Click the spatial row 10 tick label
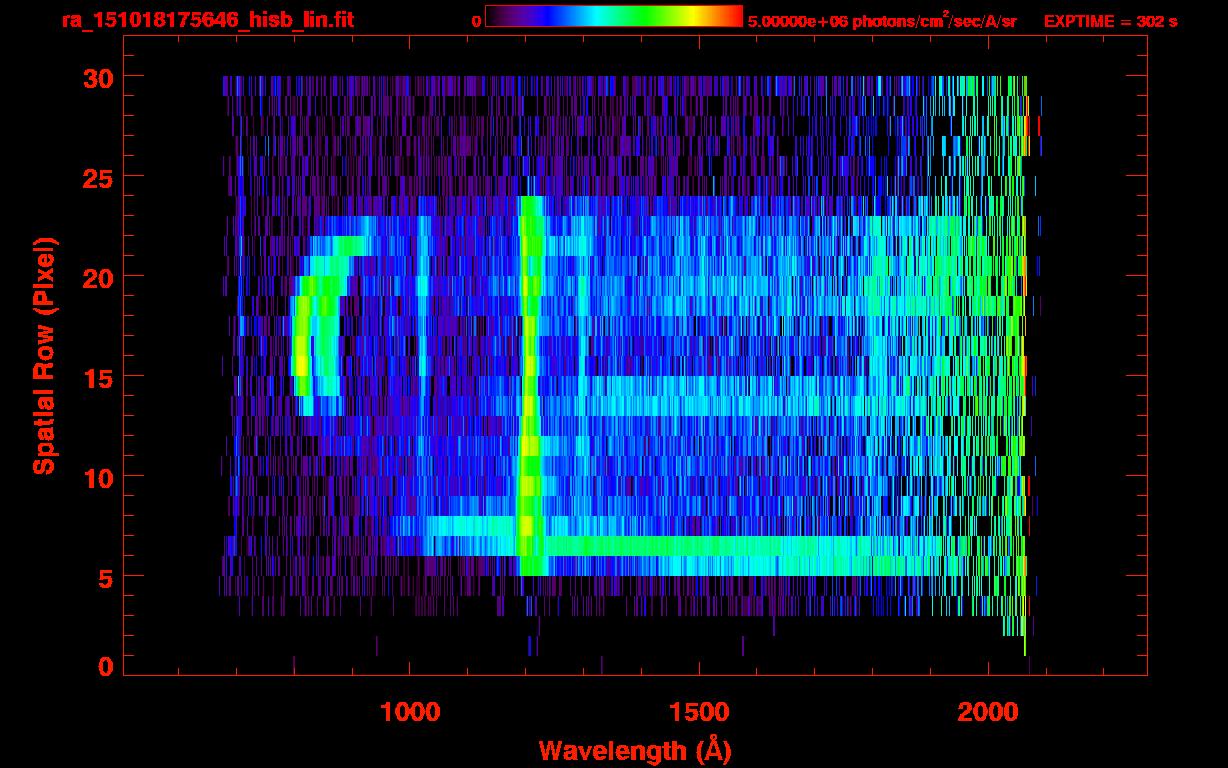The image size is (1228, 768). coord(97,477)
